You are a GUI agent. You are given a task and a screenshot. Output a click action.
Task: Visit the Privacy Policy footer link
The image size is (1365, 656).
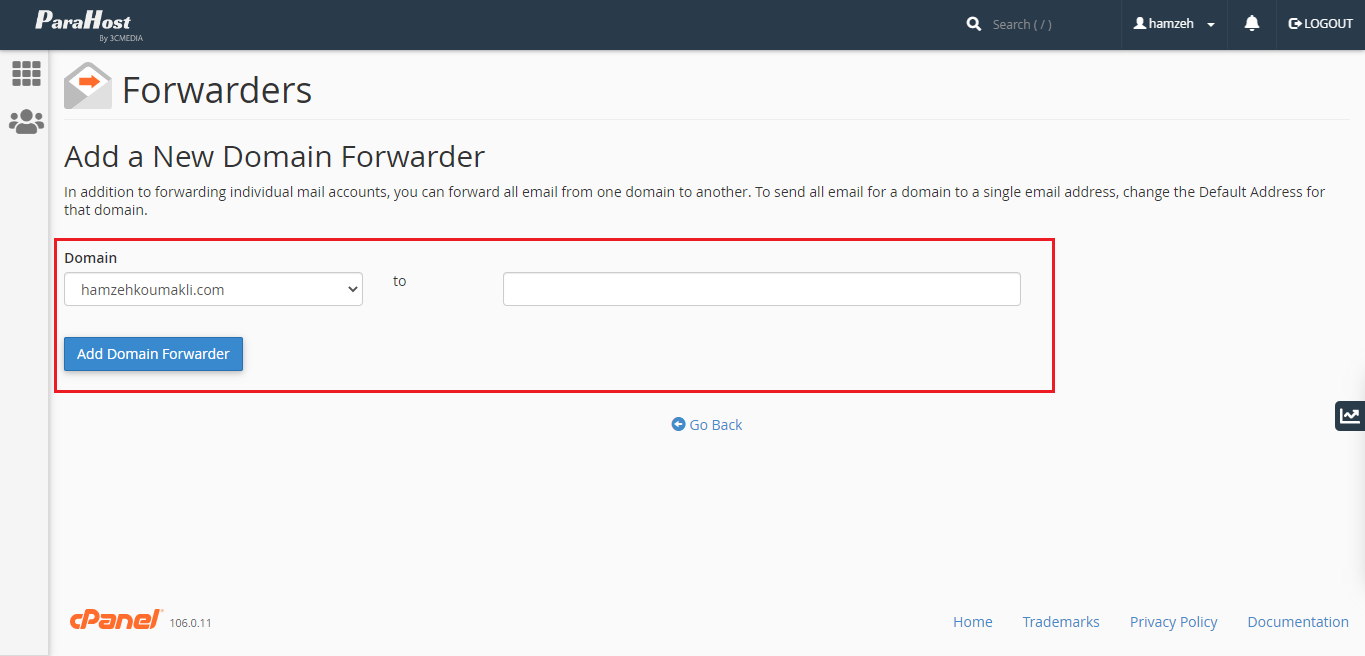click(x=1173, y=622)
